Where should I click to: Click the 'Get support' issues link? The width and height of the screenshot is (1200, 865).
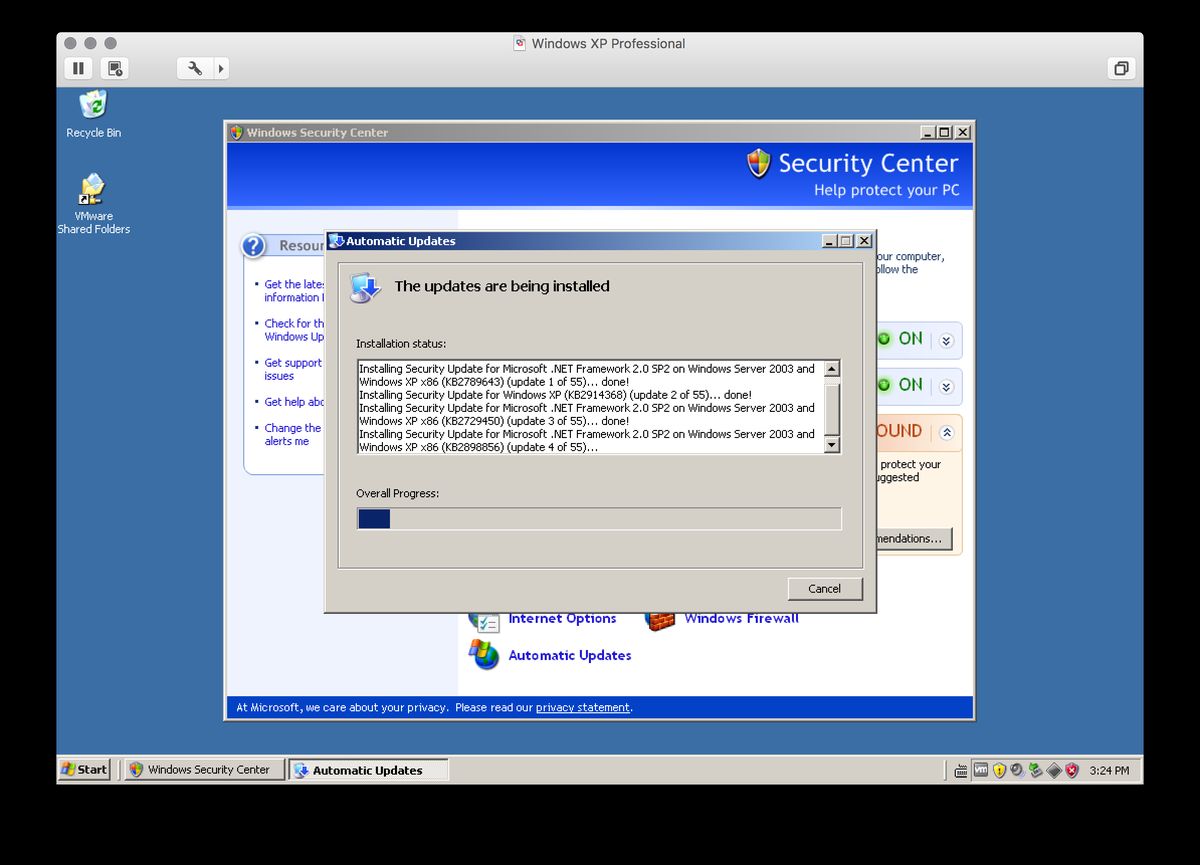[x=293, y=370]
